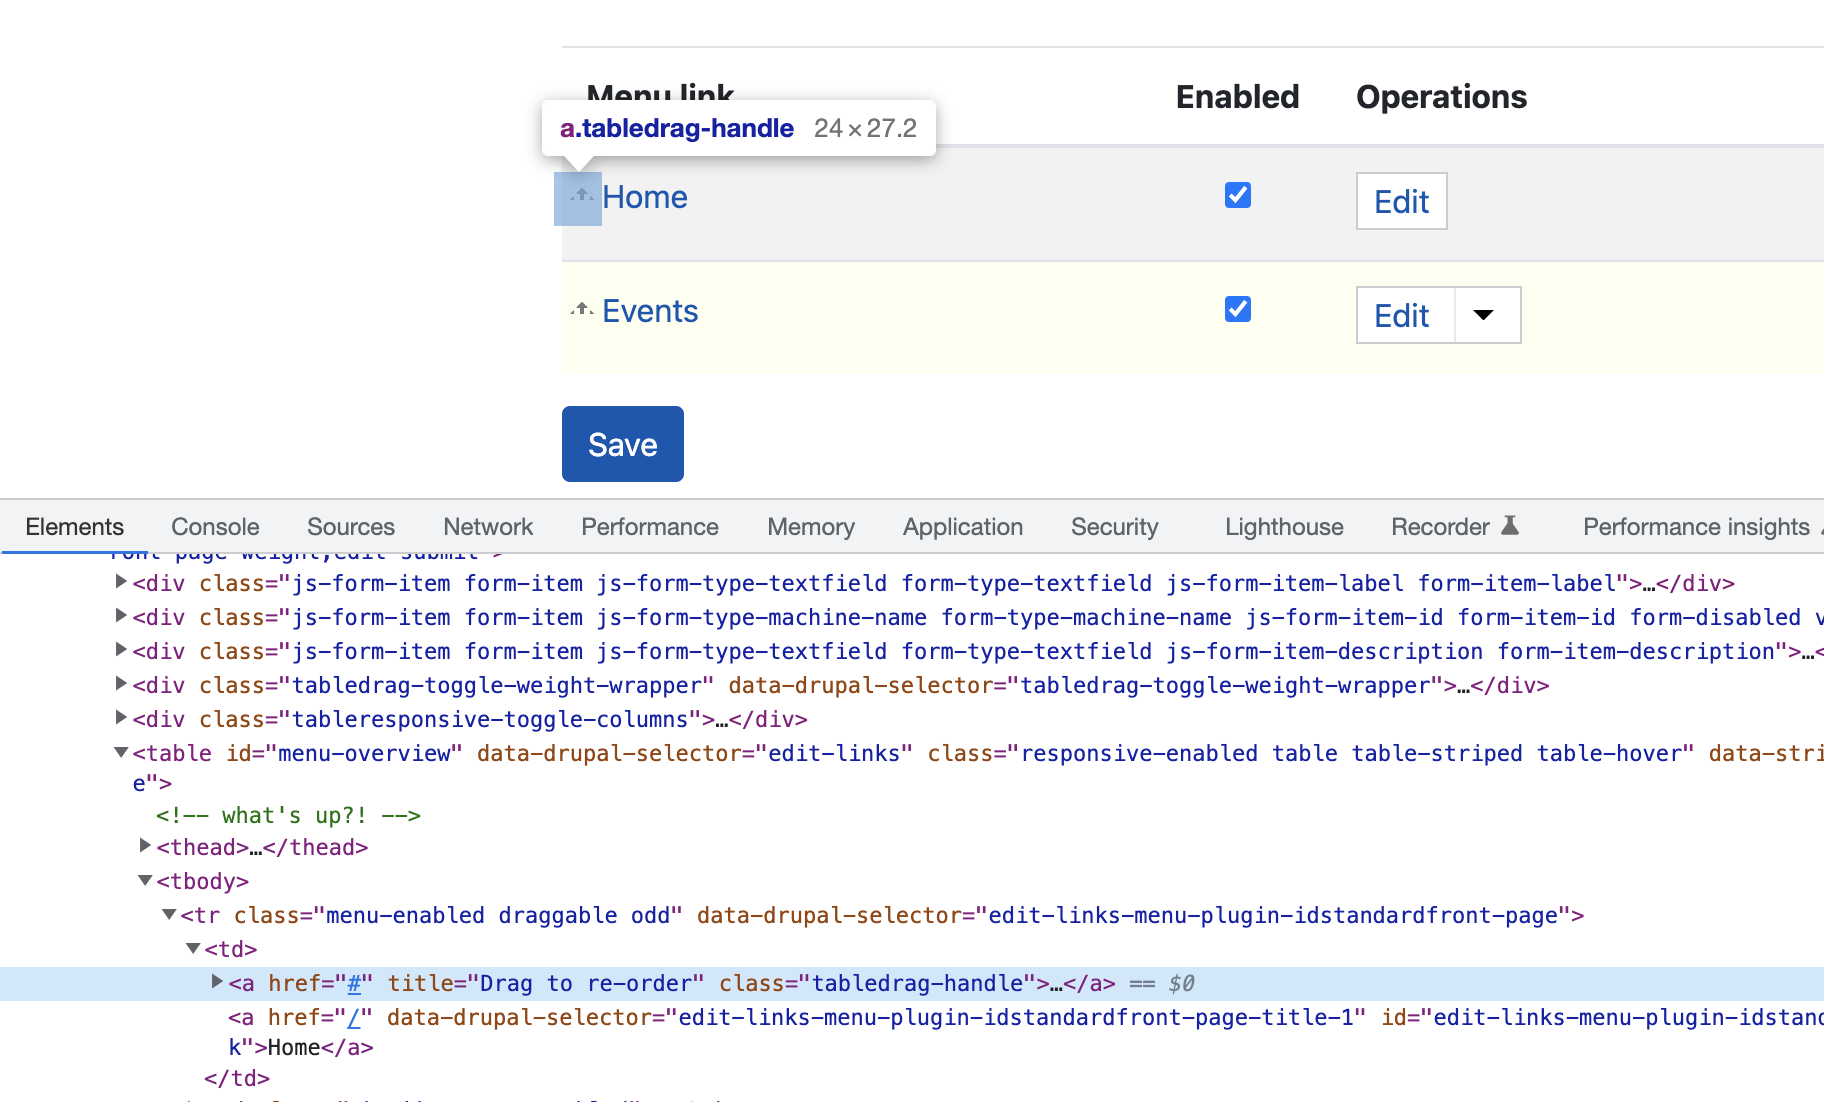The height and width of the screenshot is (1102, 1824).
Task: Switch to the Console tab
Action: pyautogui.click(x=215, y=527)
